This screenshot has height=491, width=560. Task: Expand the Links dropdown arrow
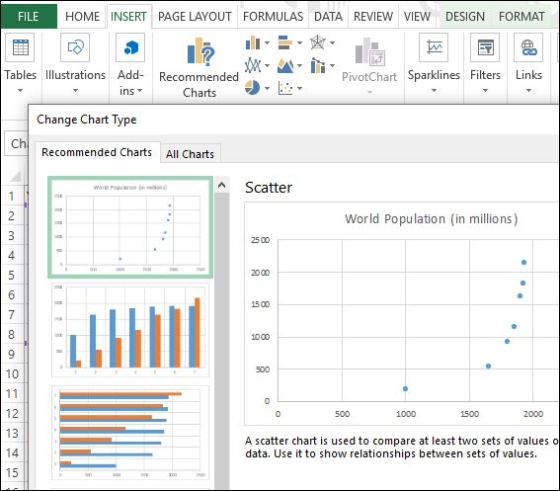click(529, 90)
